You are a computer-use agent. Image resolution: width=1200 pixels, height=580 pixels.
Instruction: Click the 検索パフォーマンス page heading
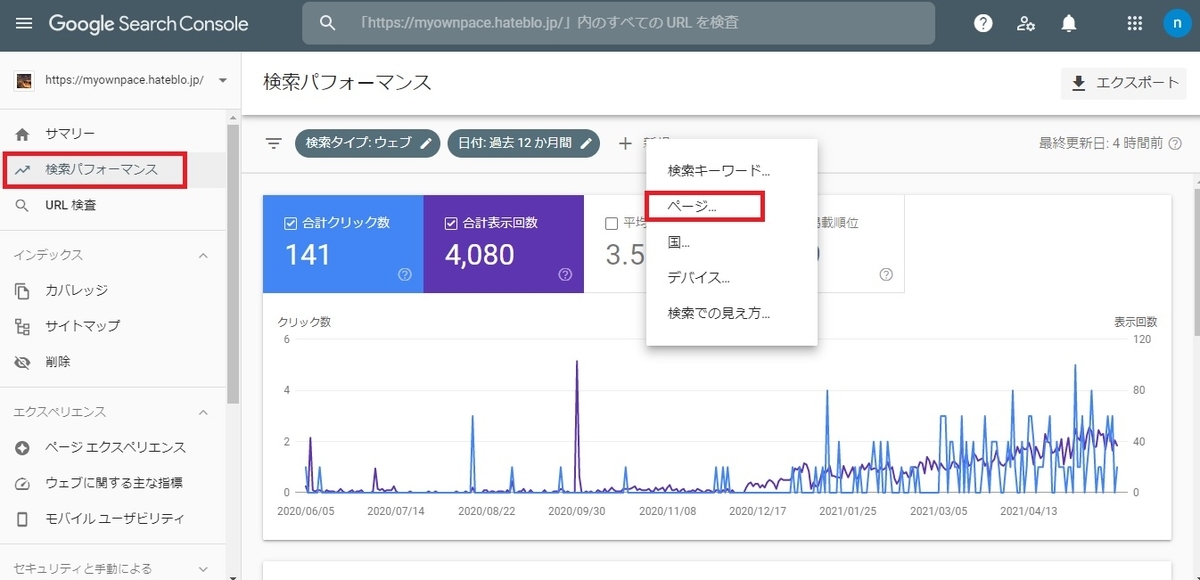point(347,82)
